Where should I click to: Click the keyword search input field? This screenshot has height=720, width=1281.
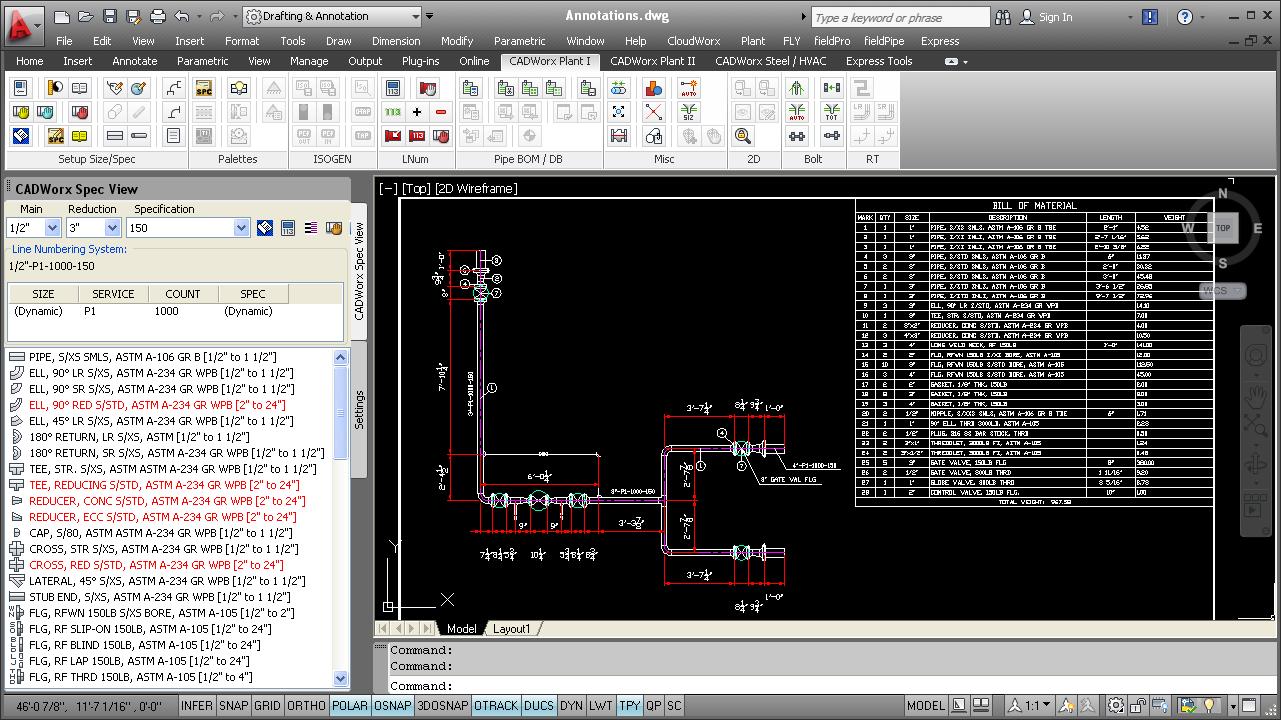click(900, 17)
